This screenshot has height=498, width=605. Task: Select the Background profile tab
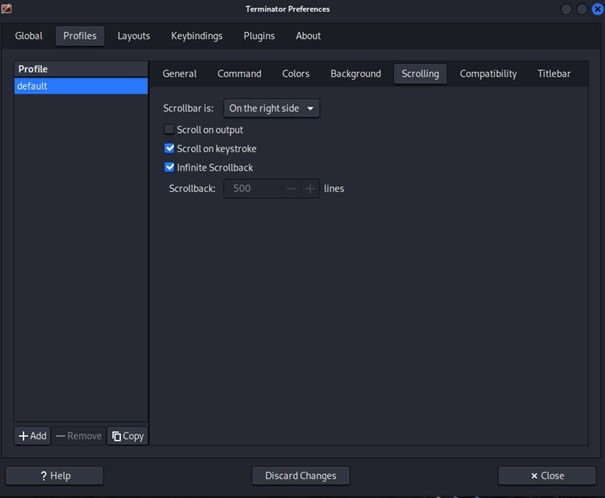click(355, 74)
